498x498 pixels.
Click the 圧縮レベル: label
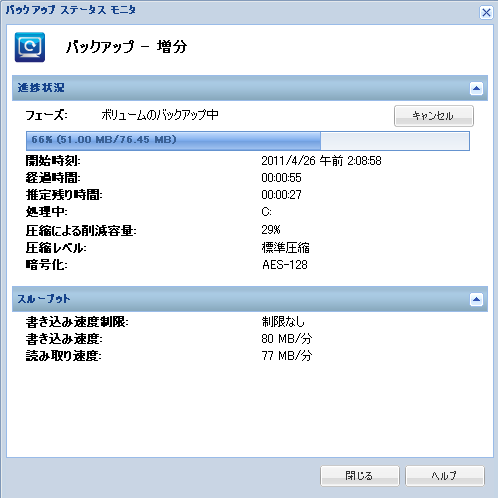[x=56, y=248]
